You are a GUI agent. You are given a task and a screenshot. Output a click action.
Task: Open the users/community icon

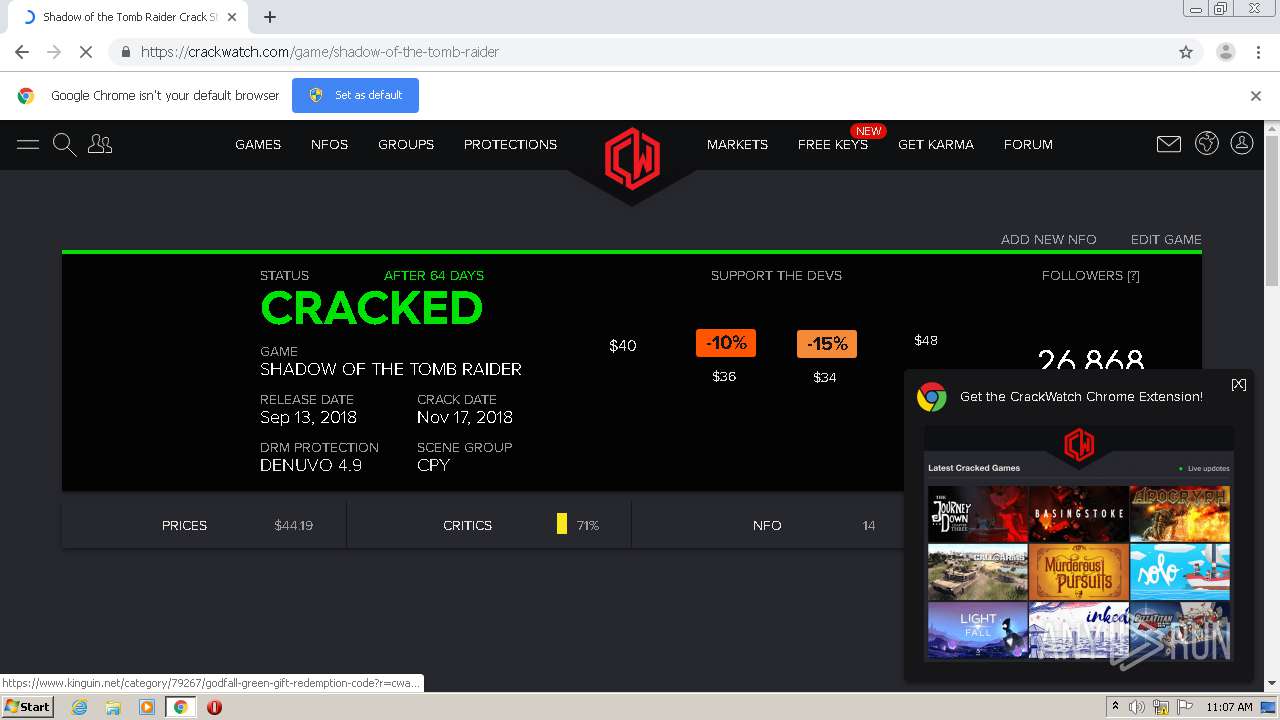click(100, 145)
